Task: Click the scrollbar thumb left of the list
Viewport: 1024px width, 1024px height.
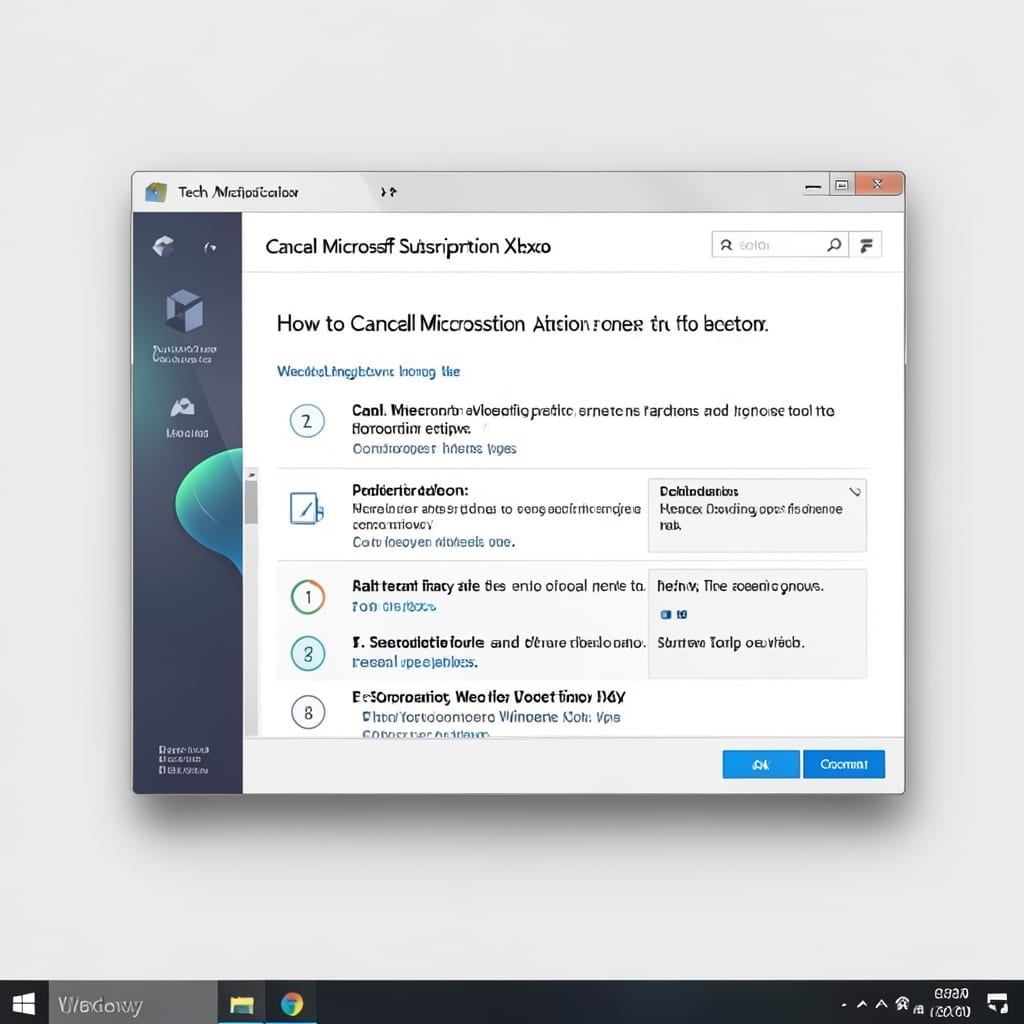Action: pos(251,502)
